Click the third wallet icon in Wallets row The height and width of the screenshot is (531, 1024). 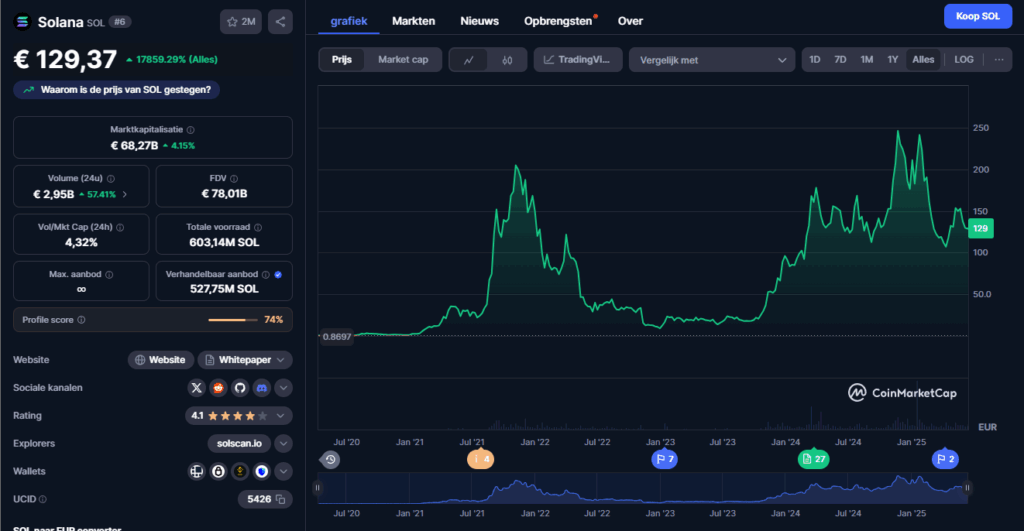(x=240, y=472)
